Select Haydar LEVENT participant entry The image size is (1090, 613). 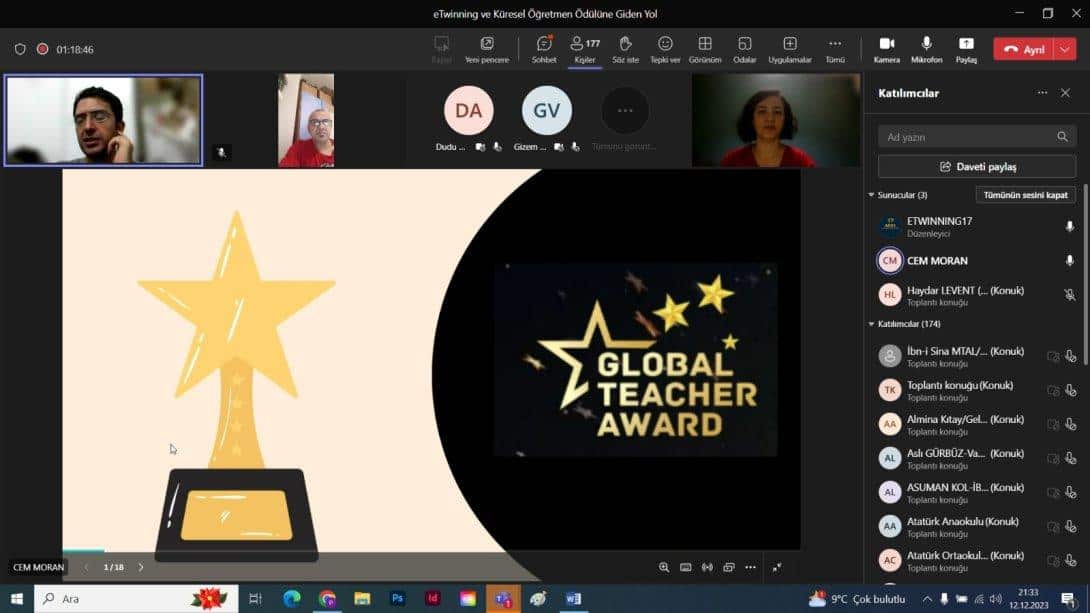click(973, 295)
